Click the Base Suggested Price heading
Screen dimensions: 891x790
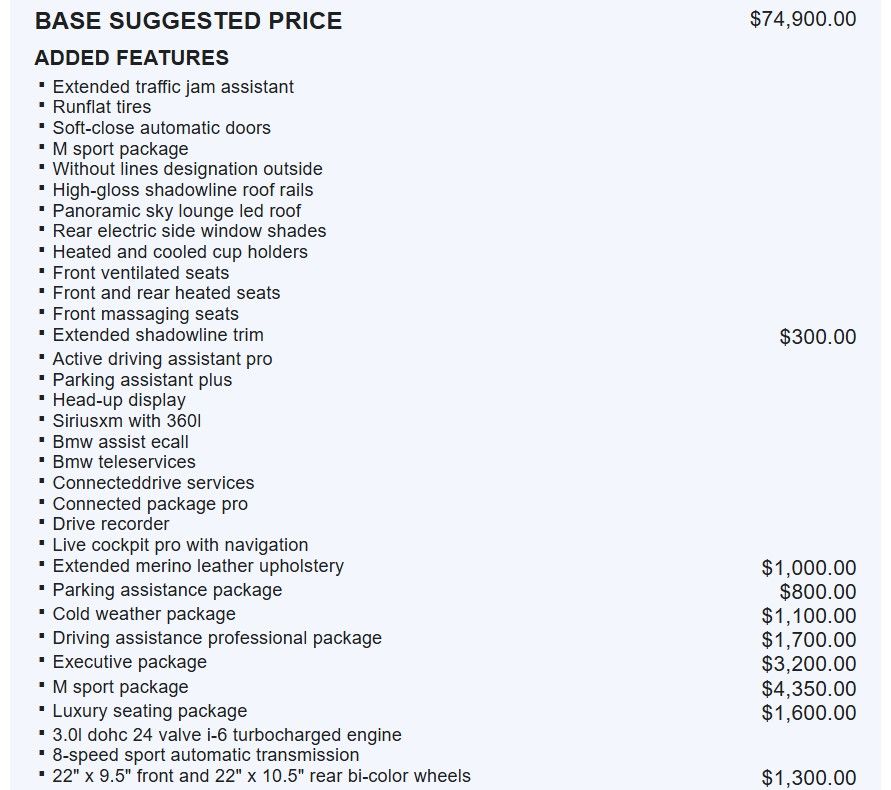[188, 21]
